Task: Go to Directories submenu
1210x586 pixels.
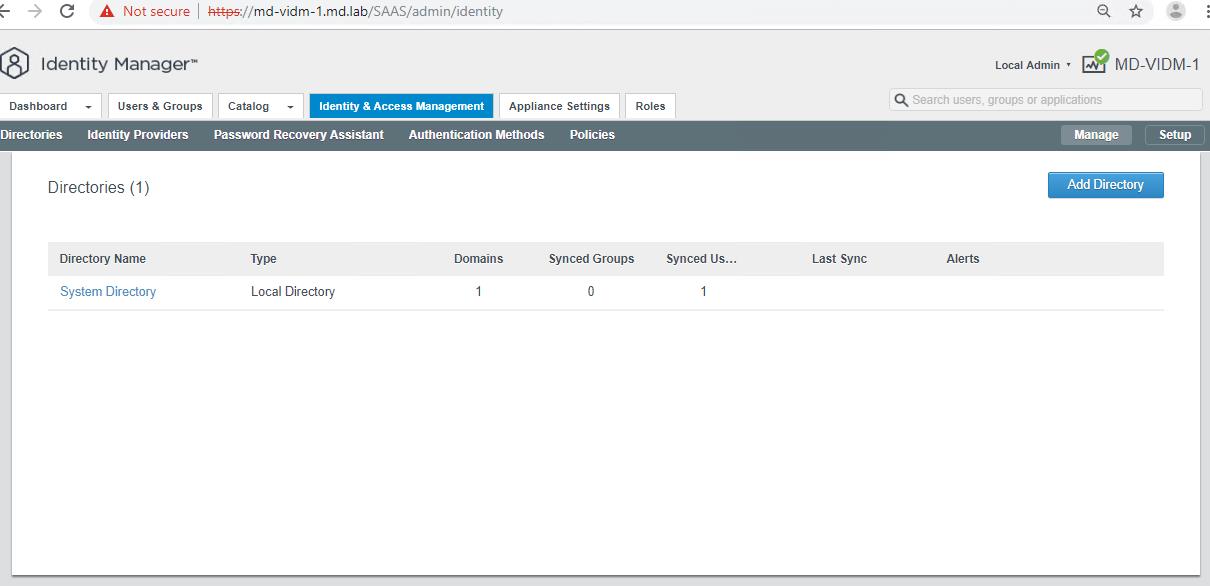Action: (31, 135)
